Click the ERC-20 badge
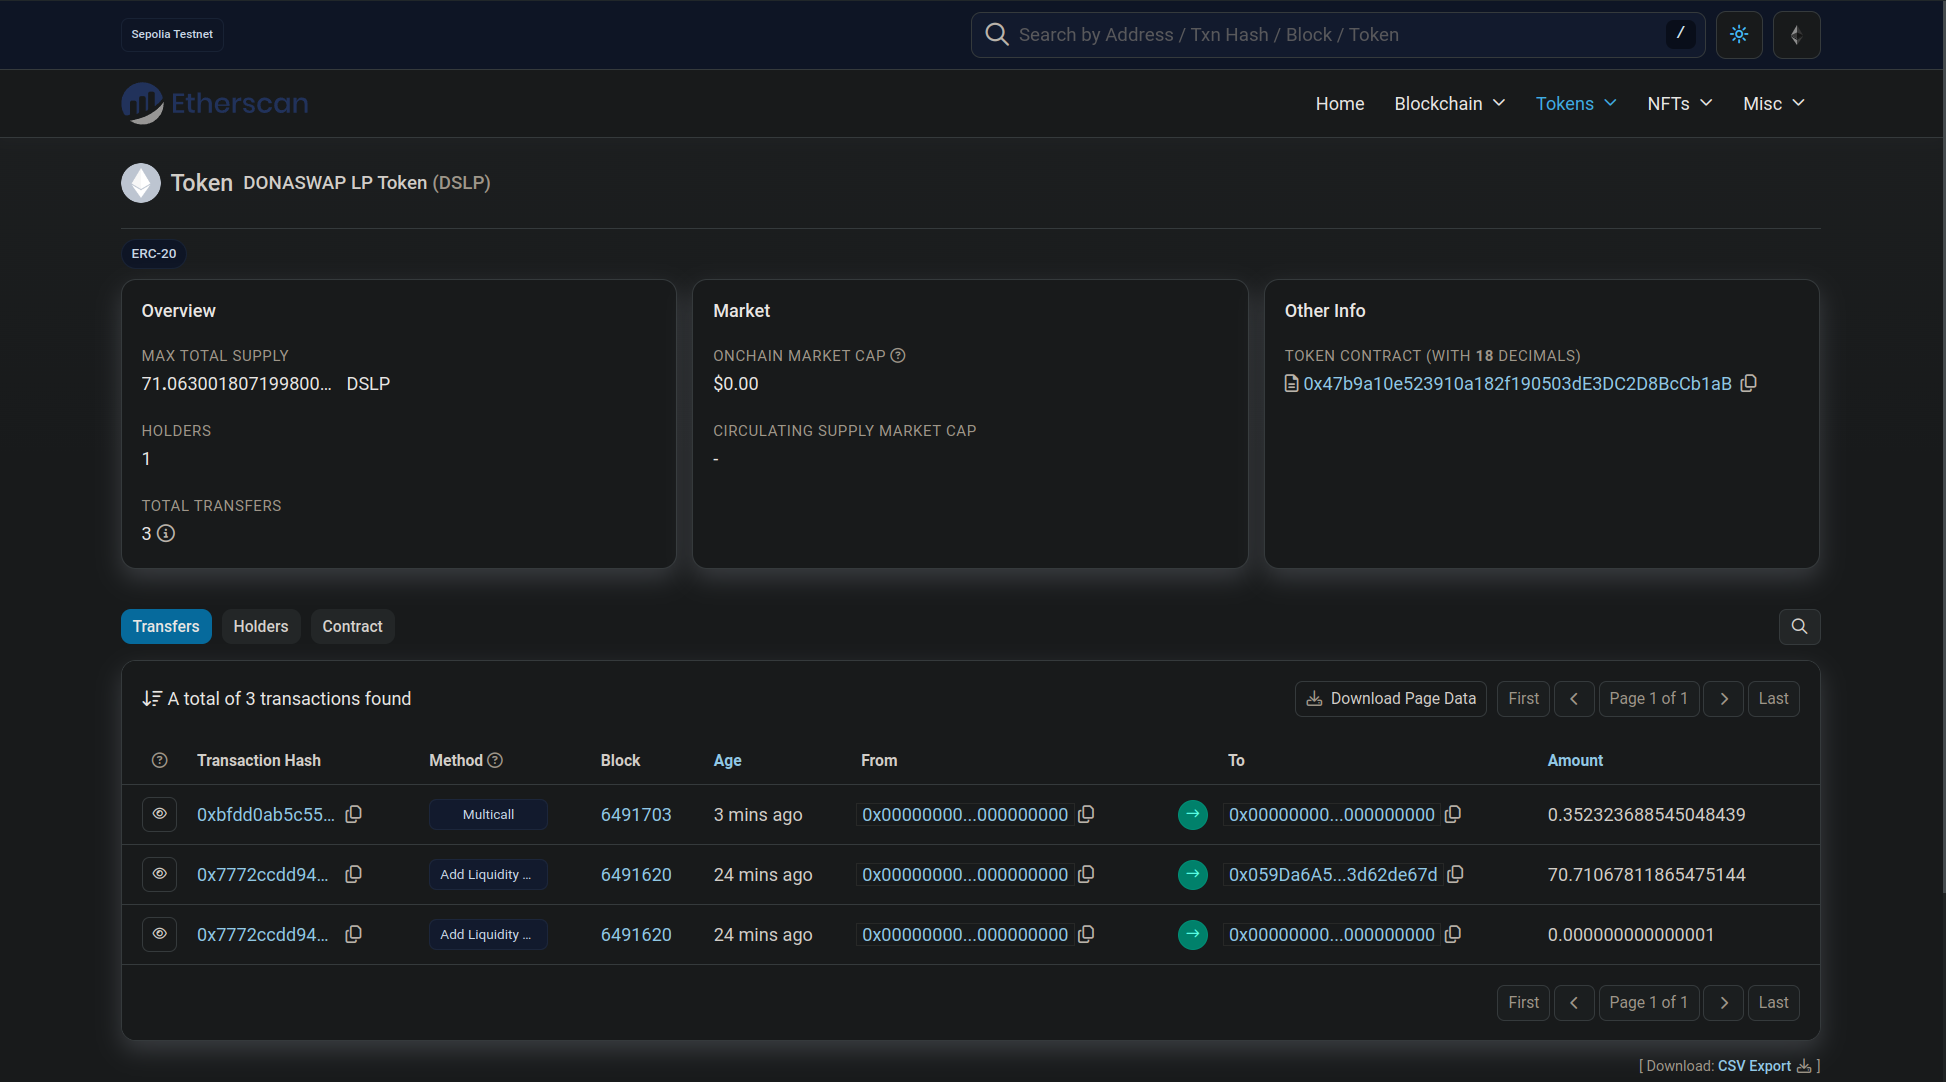Screen dimensions: 1946x1082 pos(154,254)
